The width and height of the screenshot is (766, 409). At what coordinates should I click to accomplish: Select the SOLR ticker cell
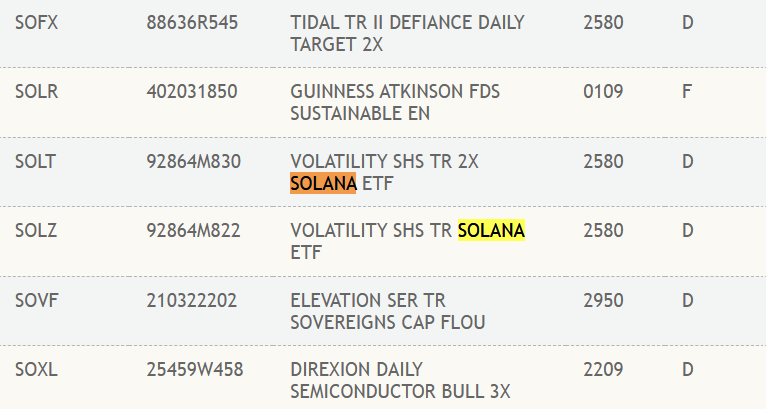(x=37, y=92)
